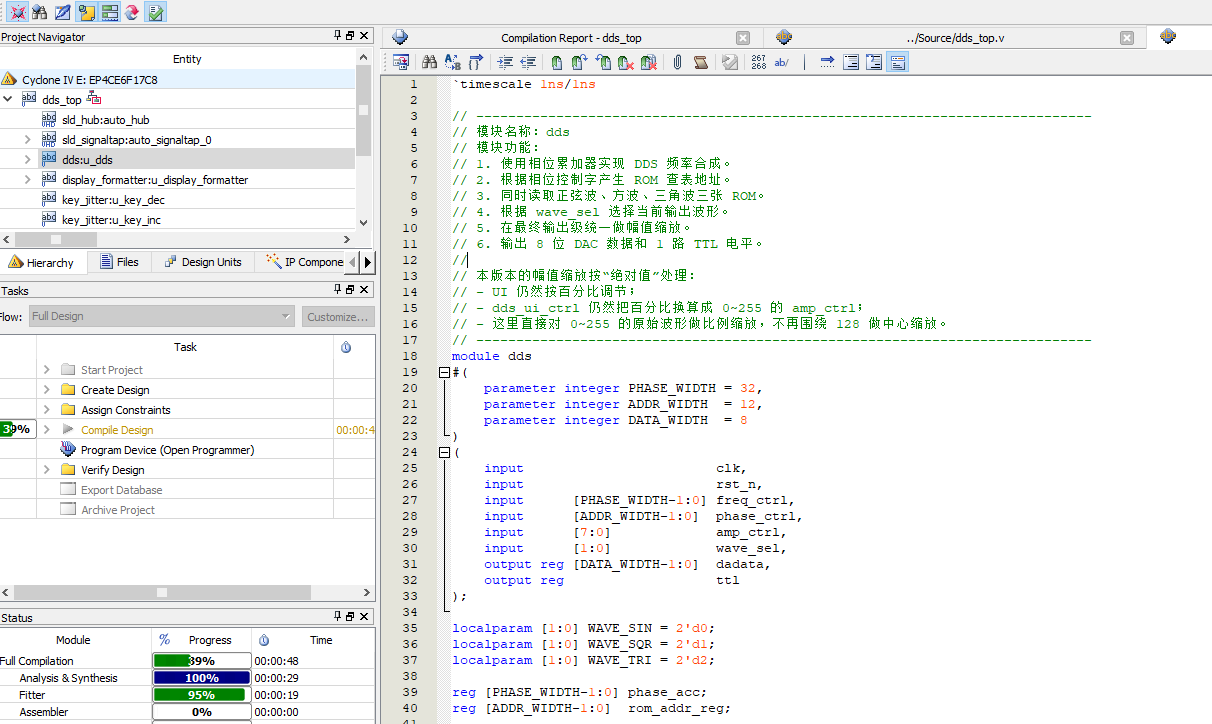Screen dimensions: 1212x724
Task: Float the Project Navigator panel
Action: pos(350,36)
